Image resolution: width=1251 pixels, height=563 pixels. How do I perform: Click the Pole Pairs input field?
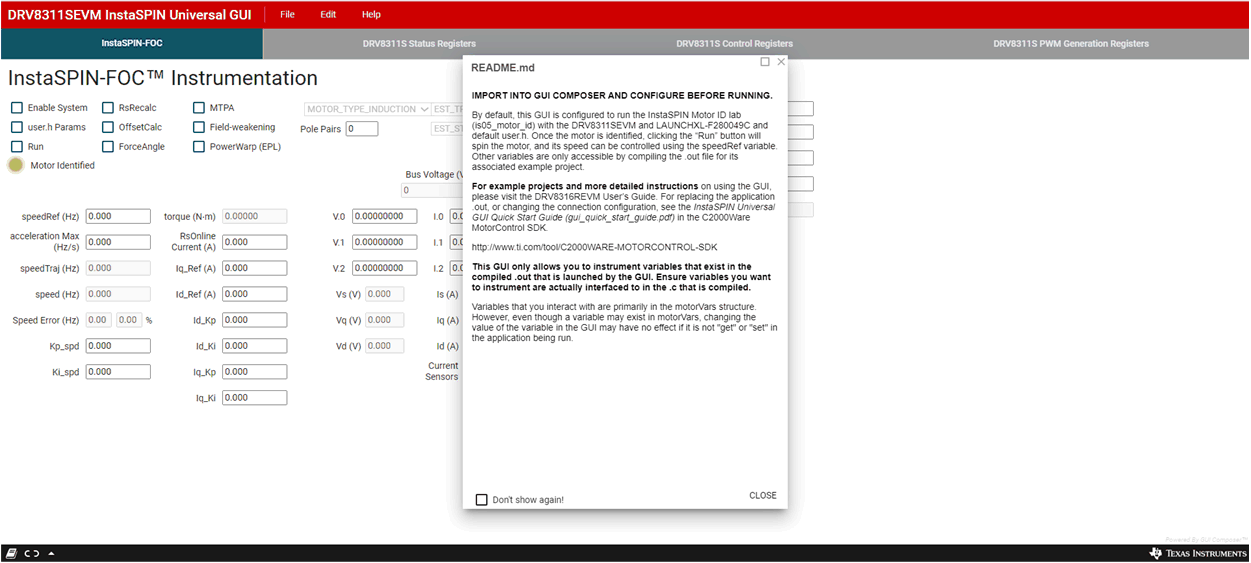click(362, 129)
